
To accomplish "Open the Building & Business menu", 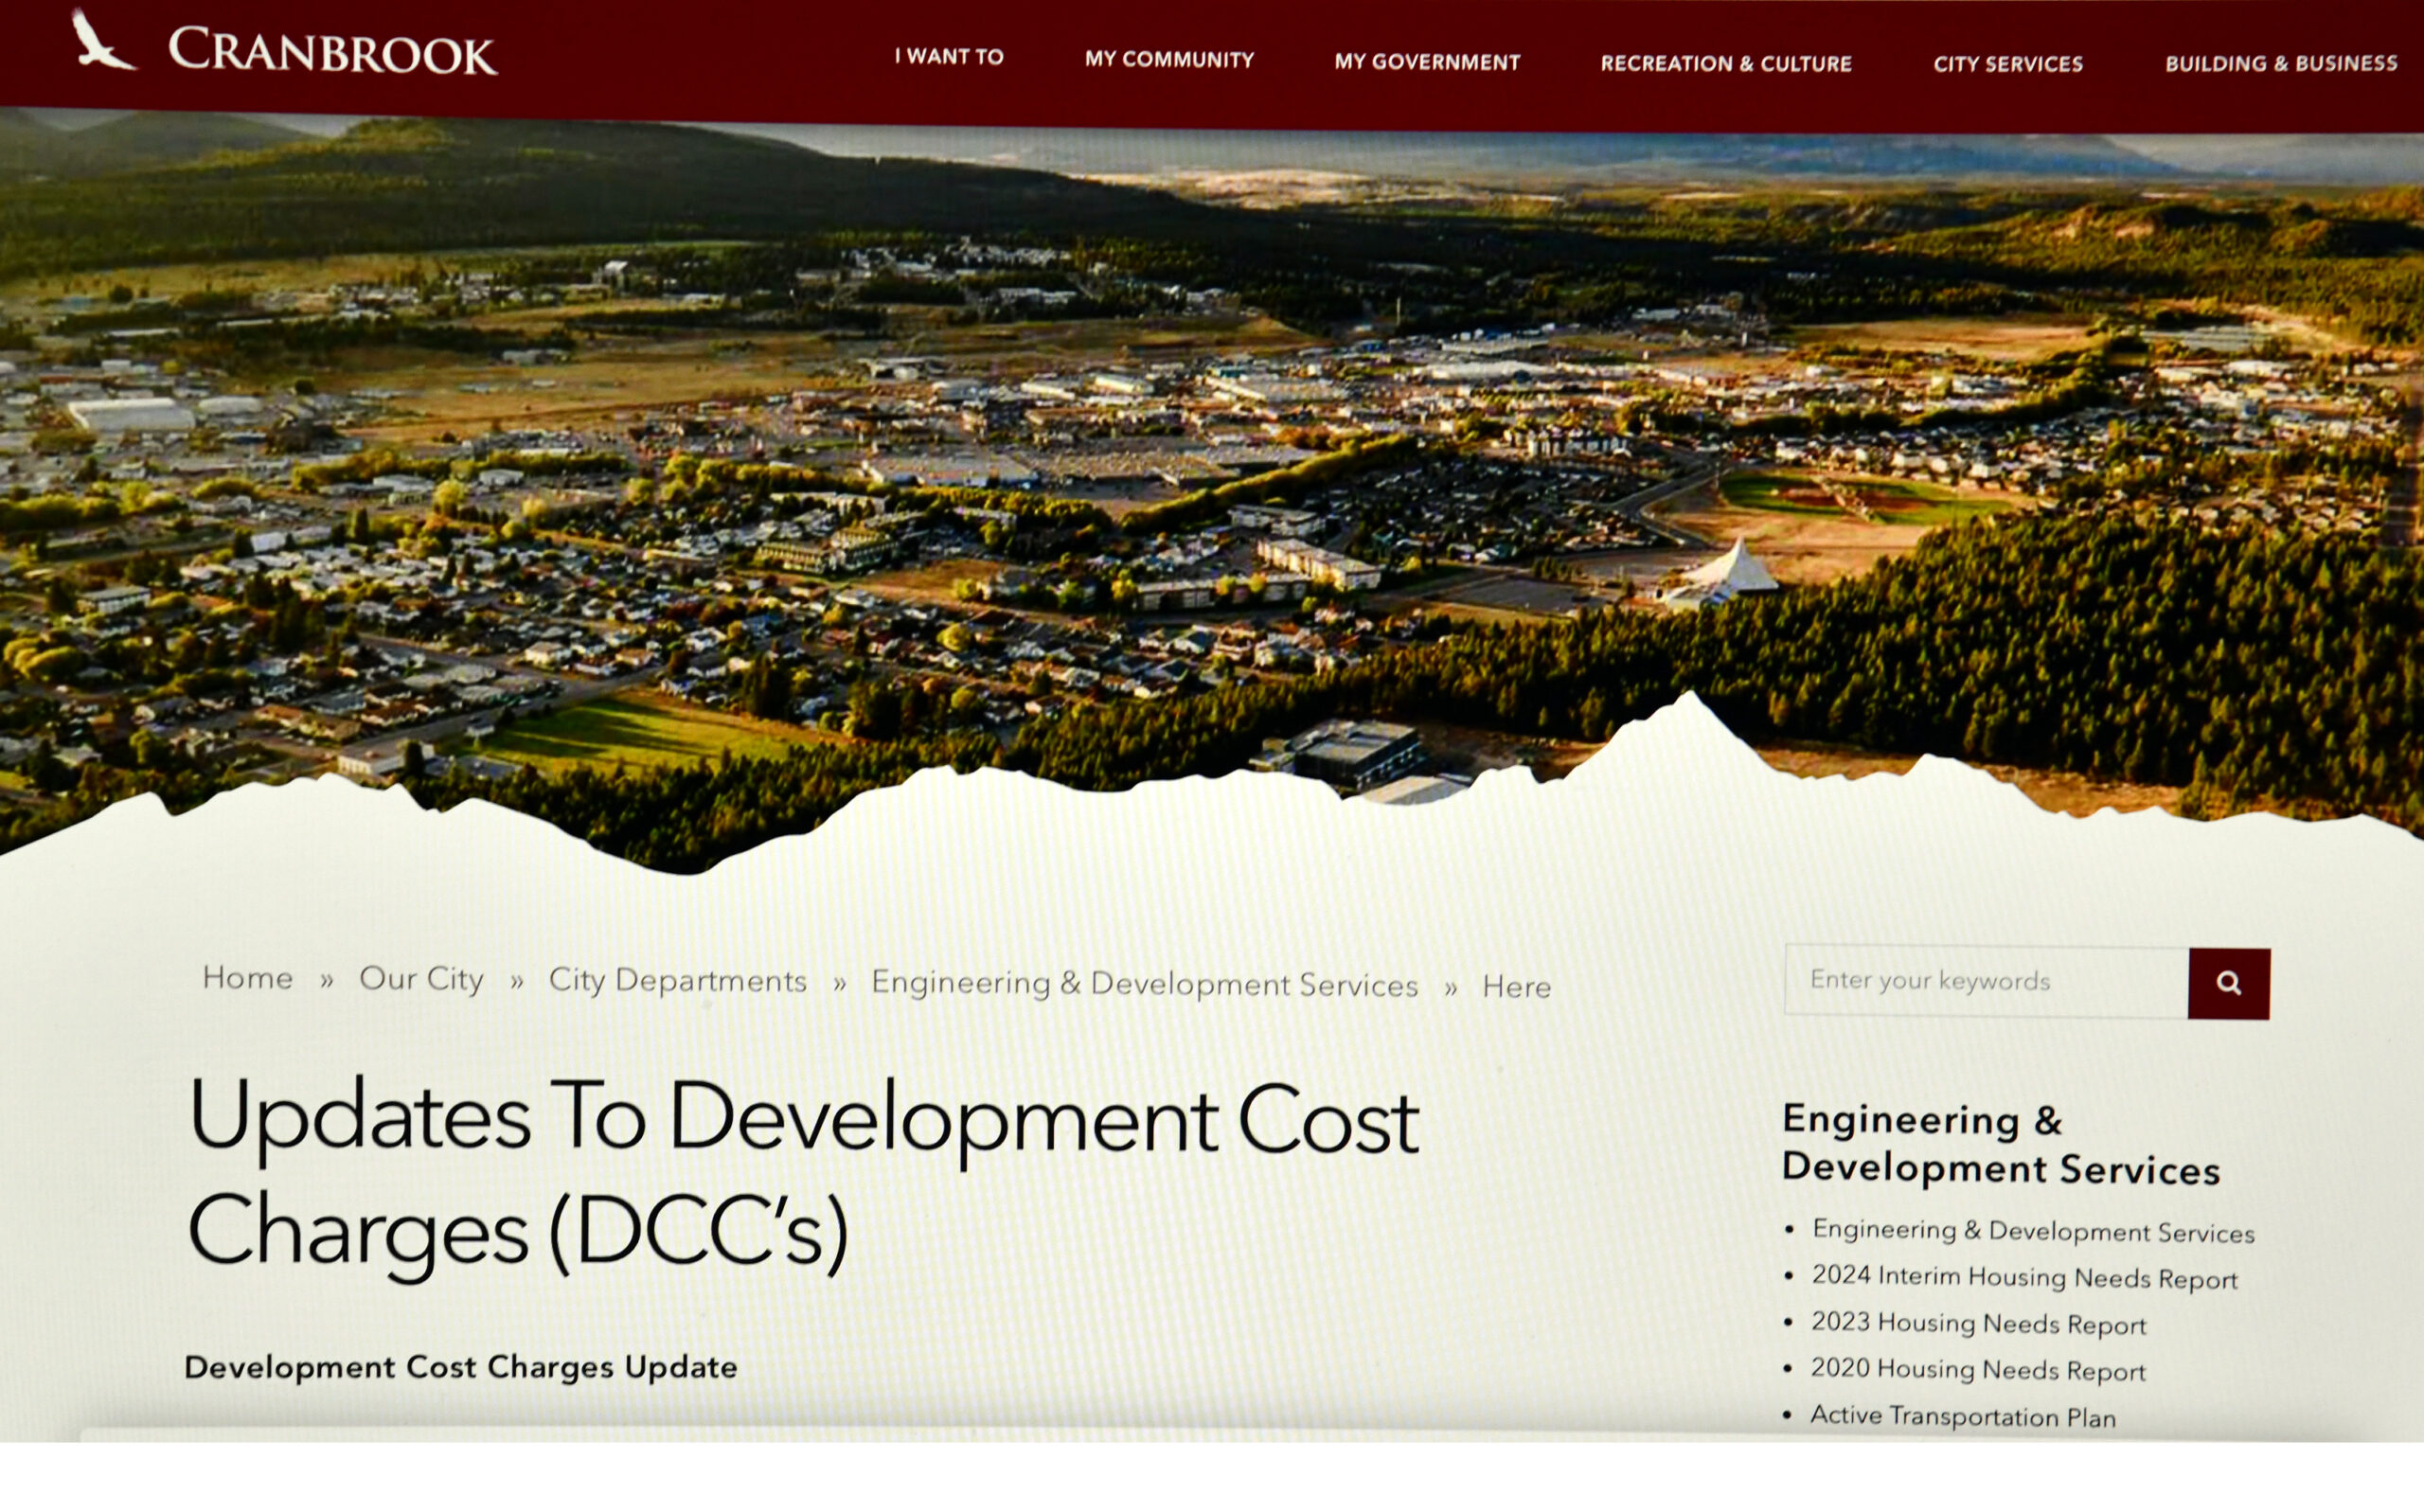I will pos(2281,64).
